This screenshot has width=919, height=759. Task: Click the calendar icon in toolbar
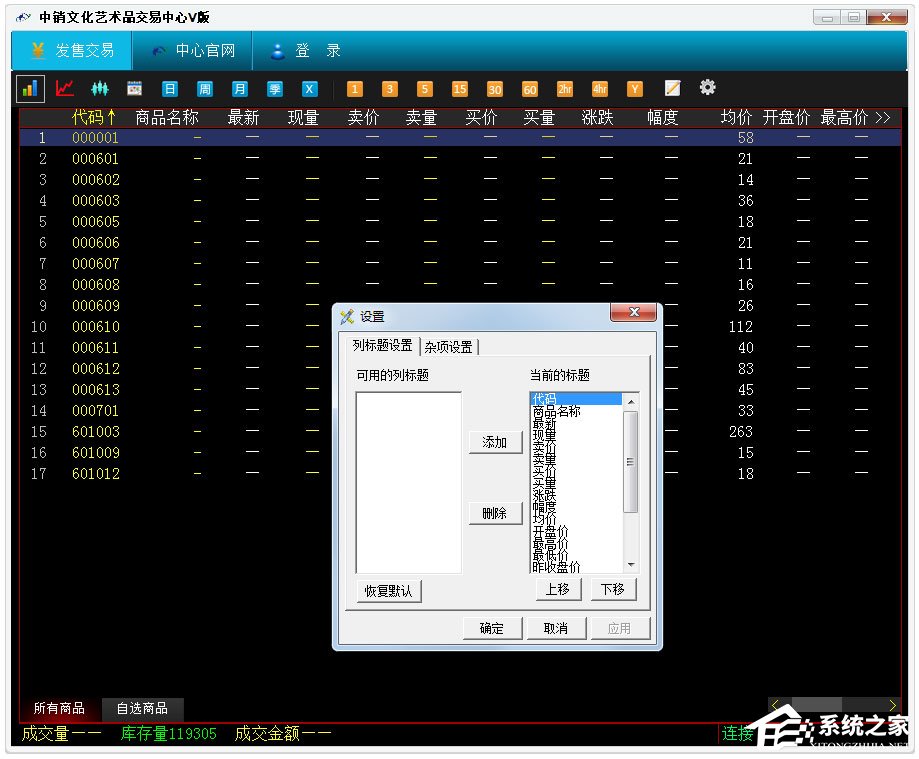pos(134,89)
